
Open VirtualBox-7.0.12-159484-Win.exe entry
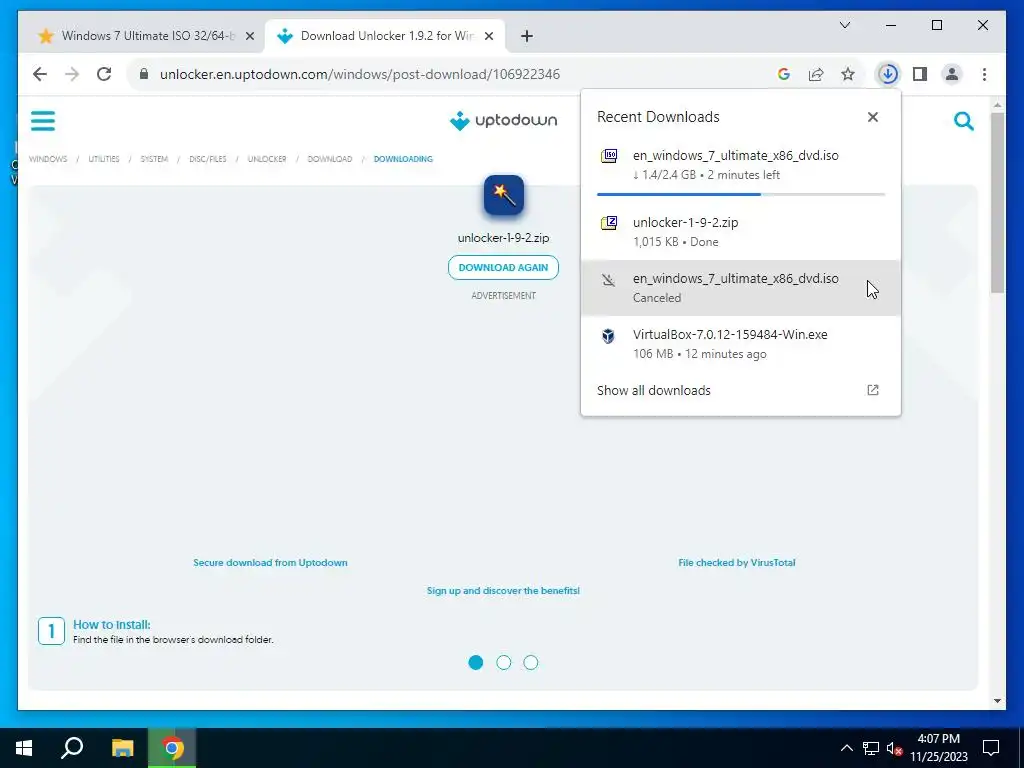click(741, 344)
